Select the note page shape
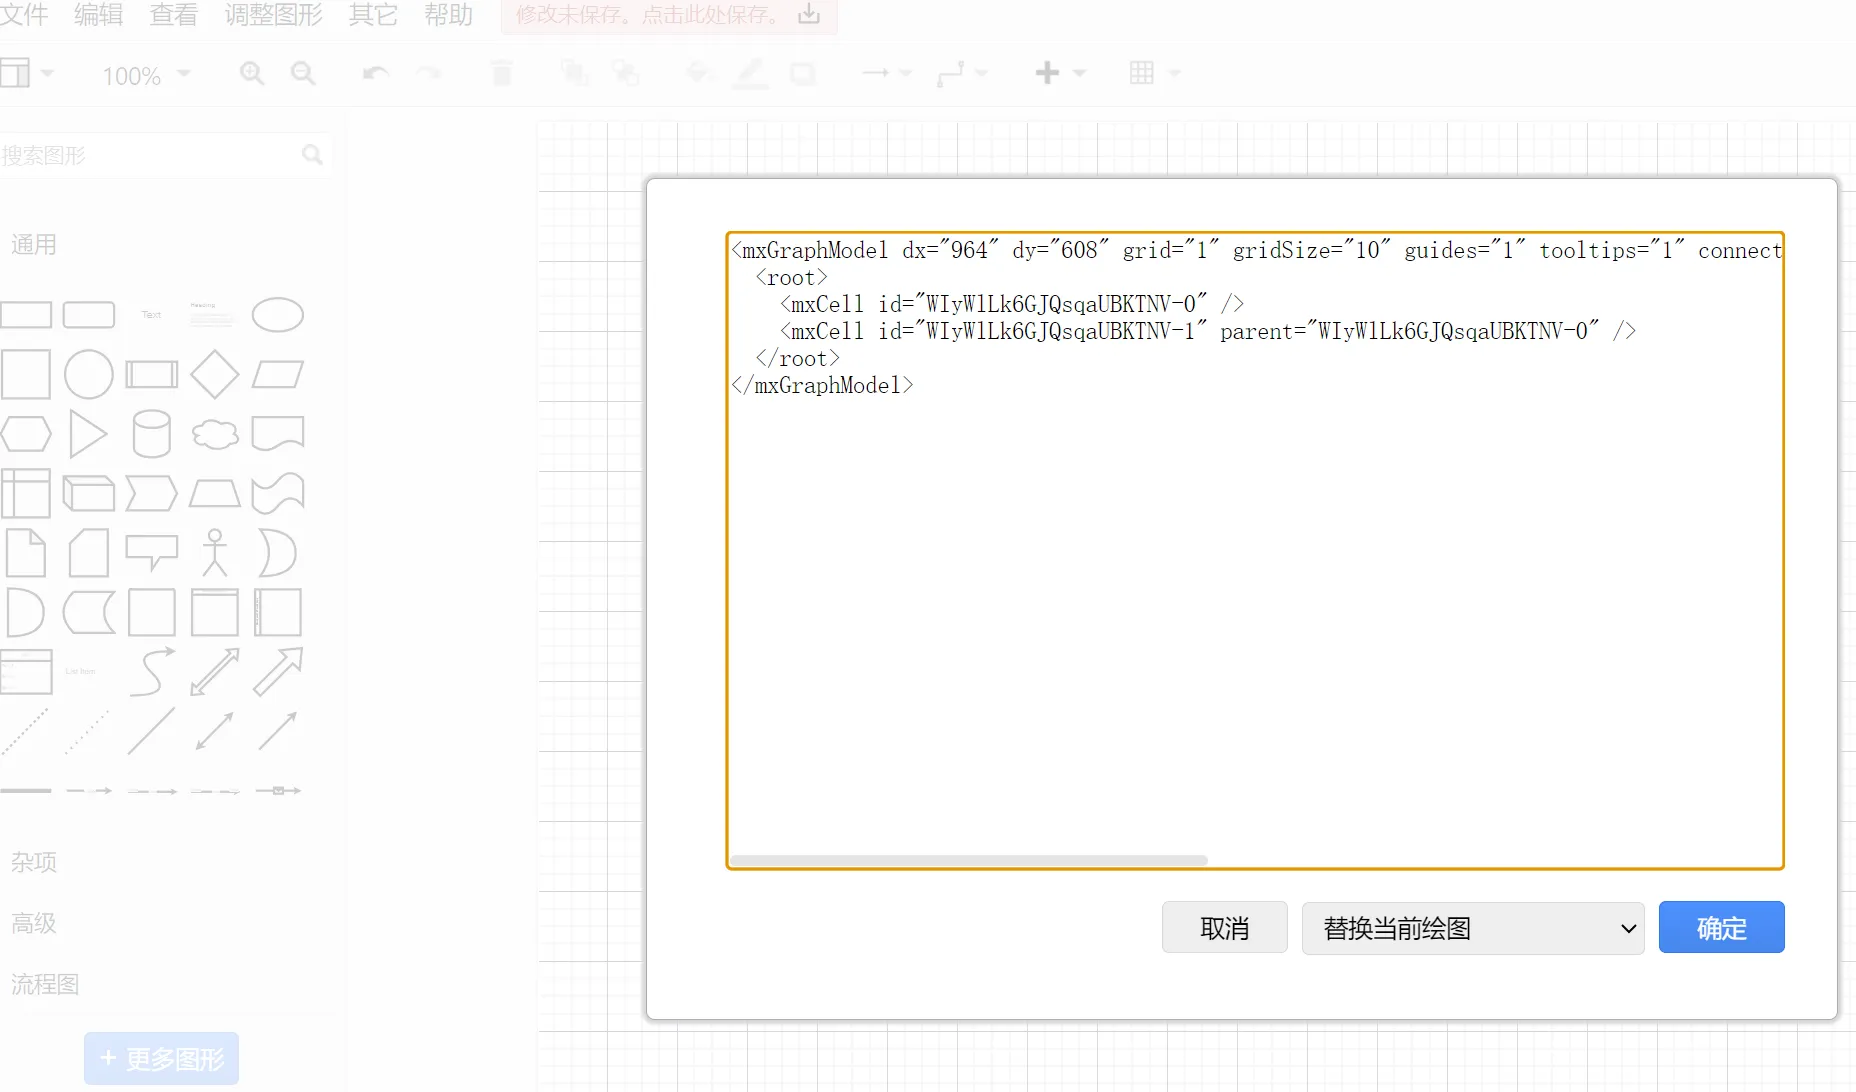The image size is (1856, 1092). click(26, 553)
